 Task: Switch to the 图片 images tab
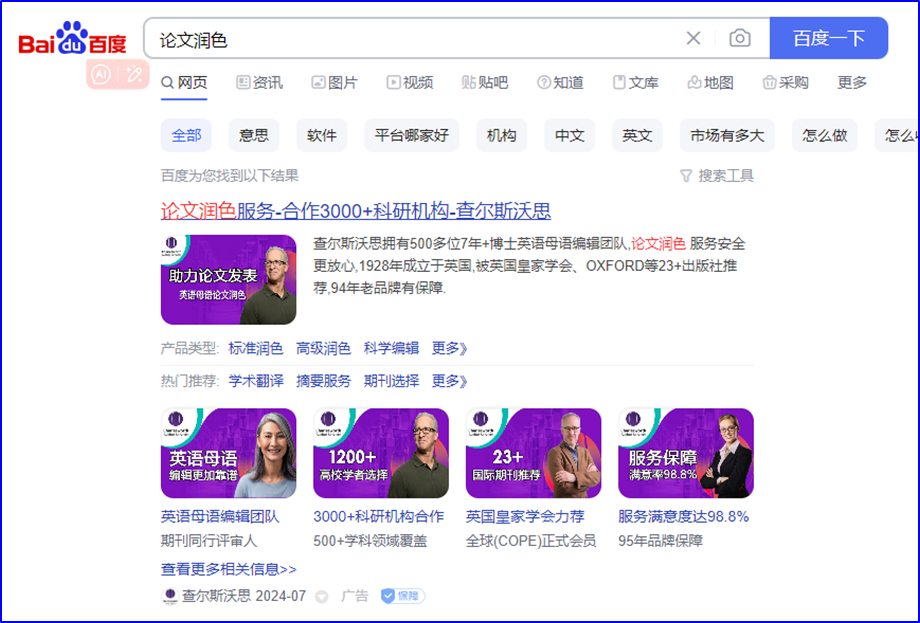(334, 82)
